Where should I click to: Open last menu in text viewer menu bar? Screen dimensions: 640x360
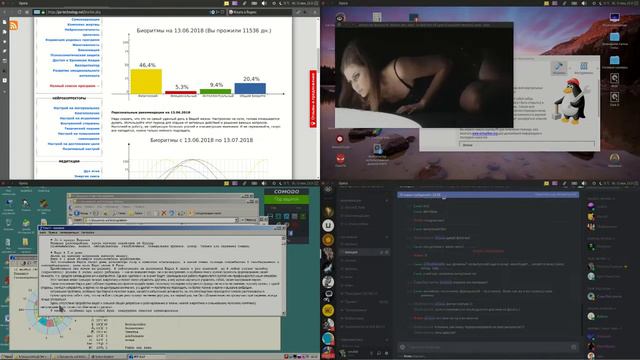click(87, 232)
